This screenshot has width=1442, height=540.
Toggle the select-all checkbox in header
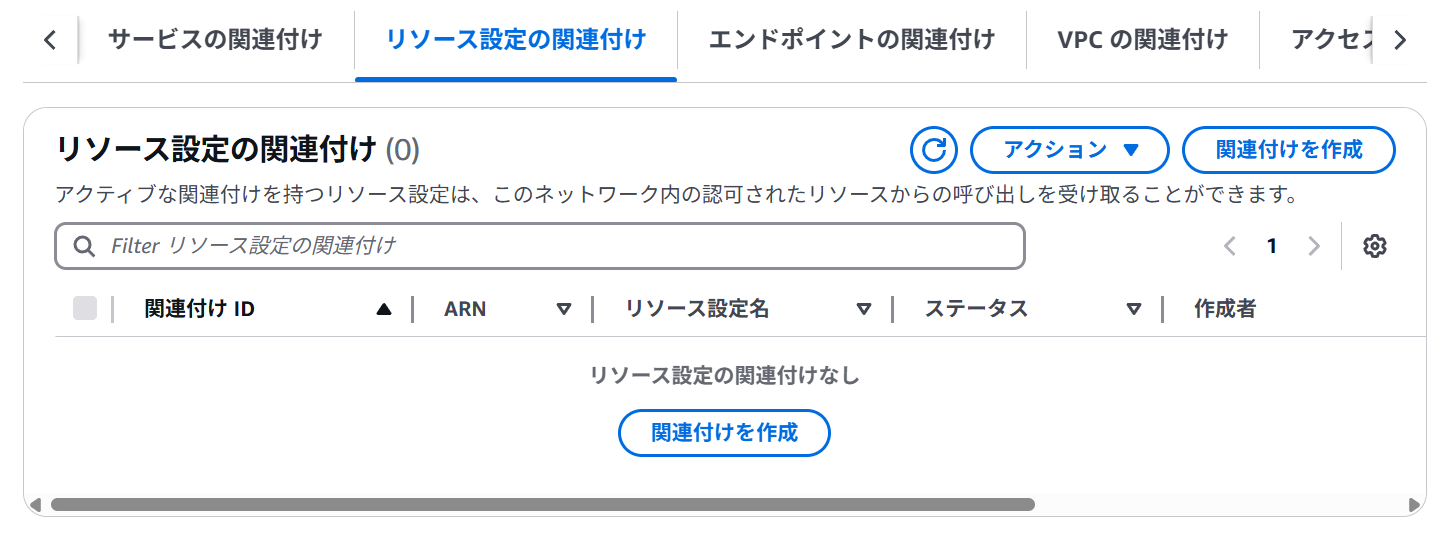(x=85, y=309)
